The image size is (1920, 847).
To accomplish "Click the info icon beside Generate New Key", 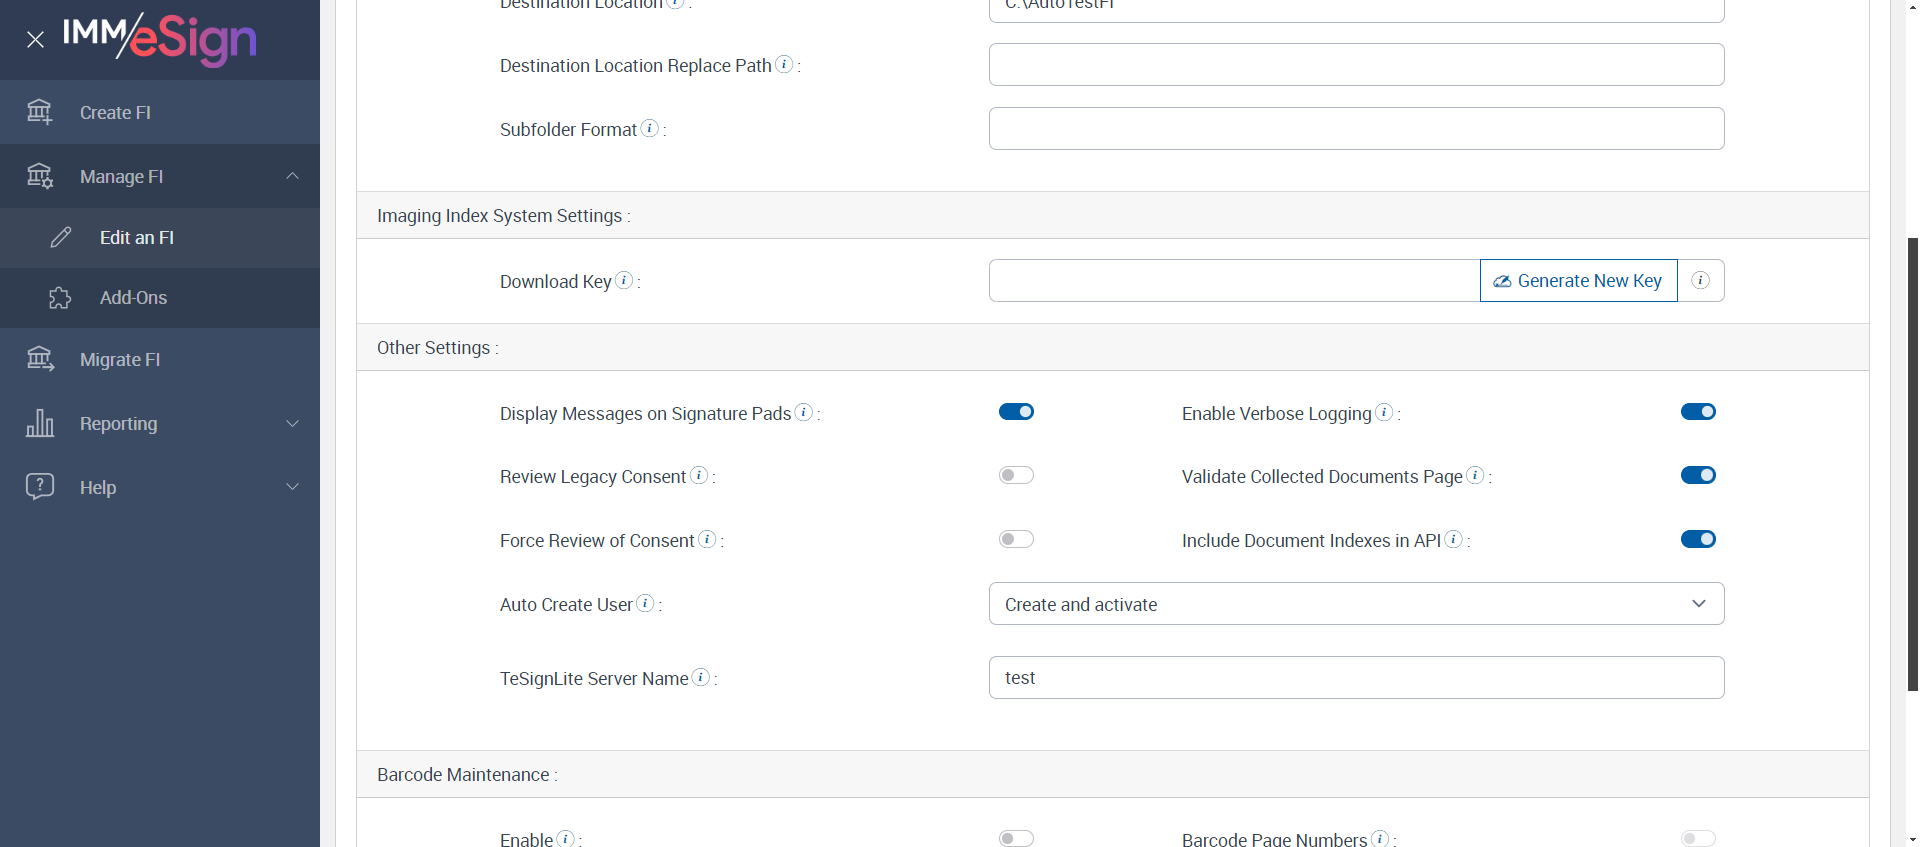I will (1700, 281).
